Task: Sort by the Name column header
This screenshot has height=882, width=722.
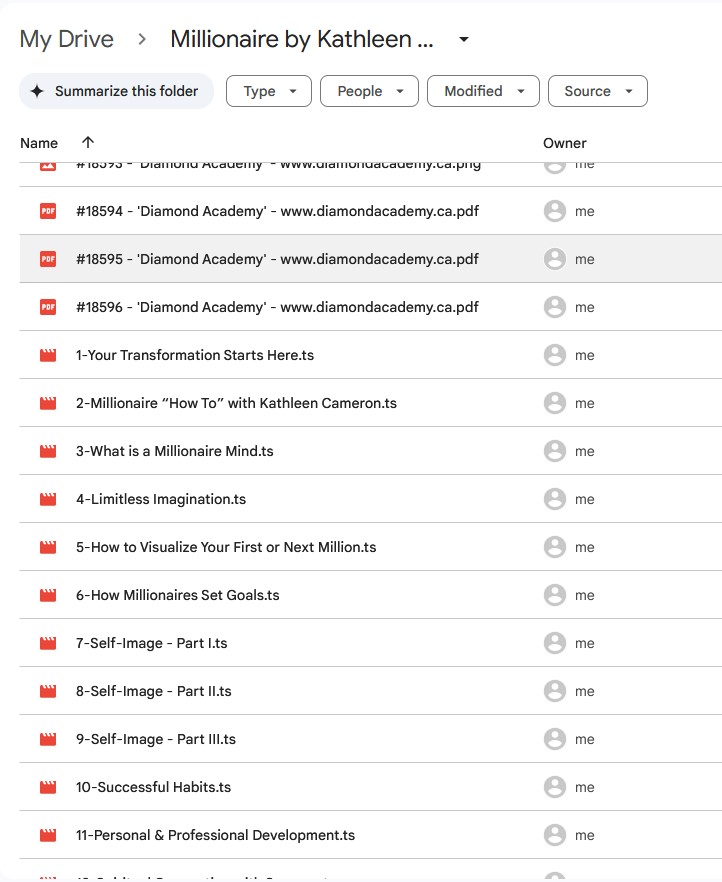Action: tap(39, 143)
